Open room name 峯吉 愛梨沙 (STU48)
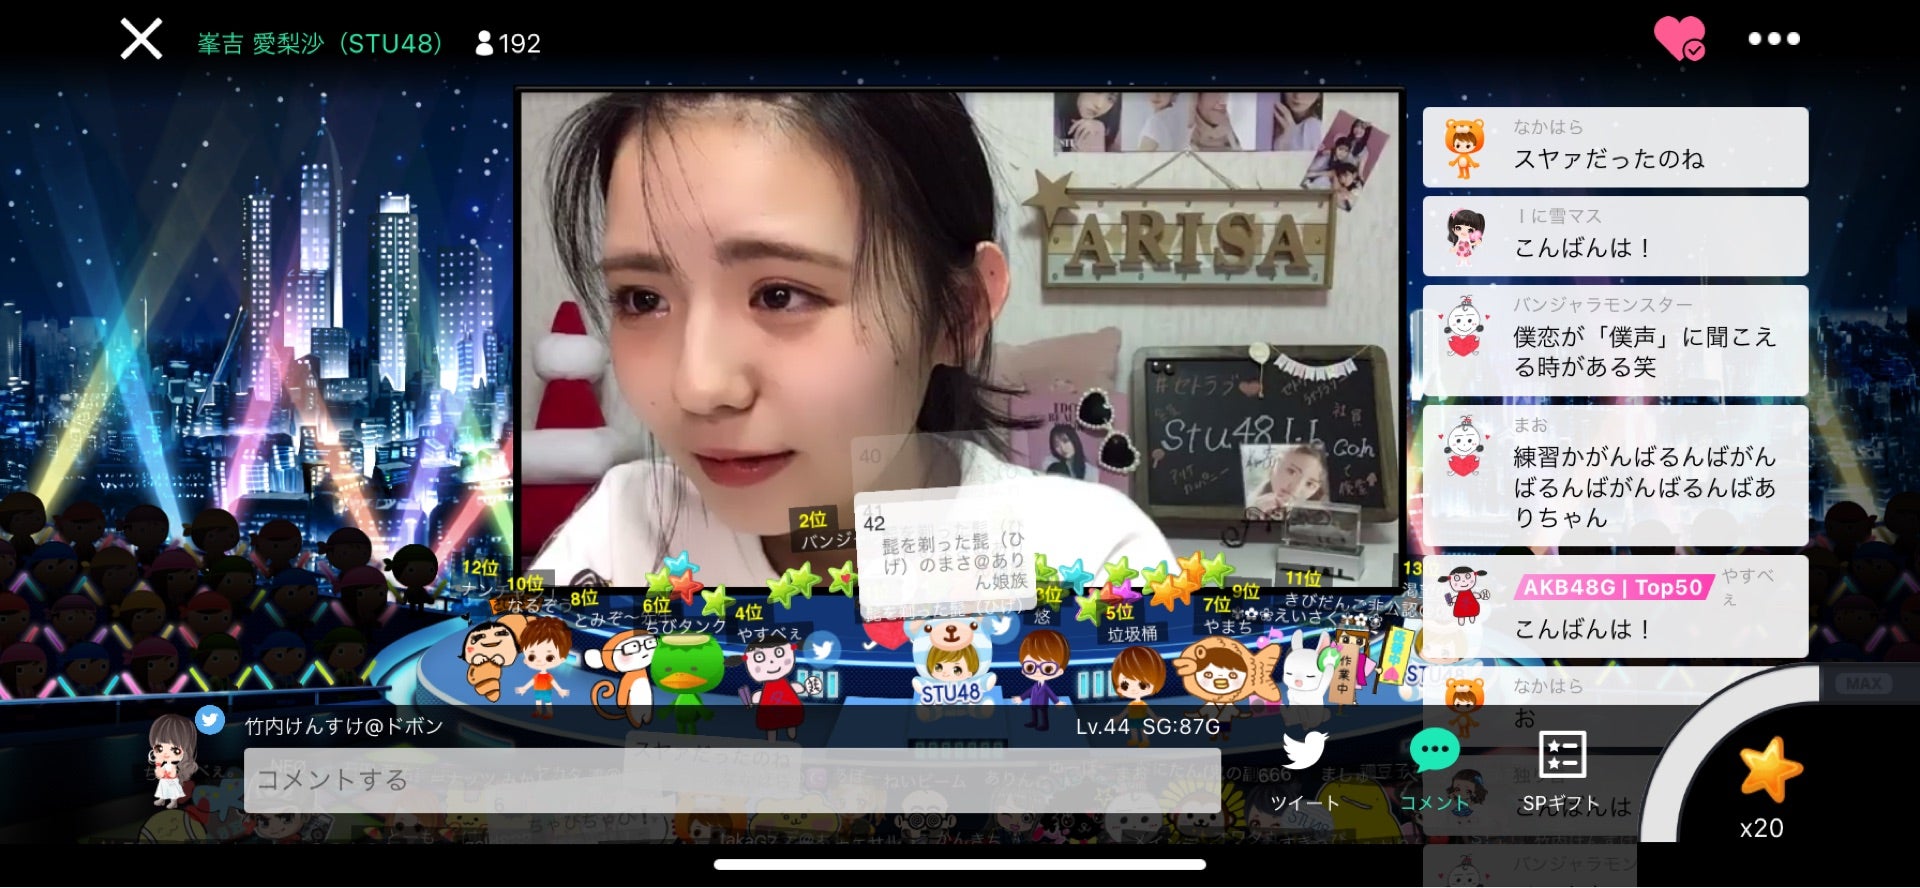This screenshot has width=1920, height=888. [320, 43]
